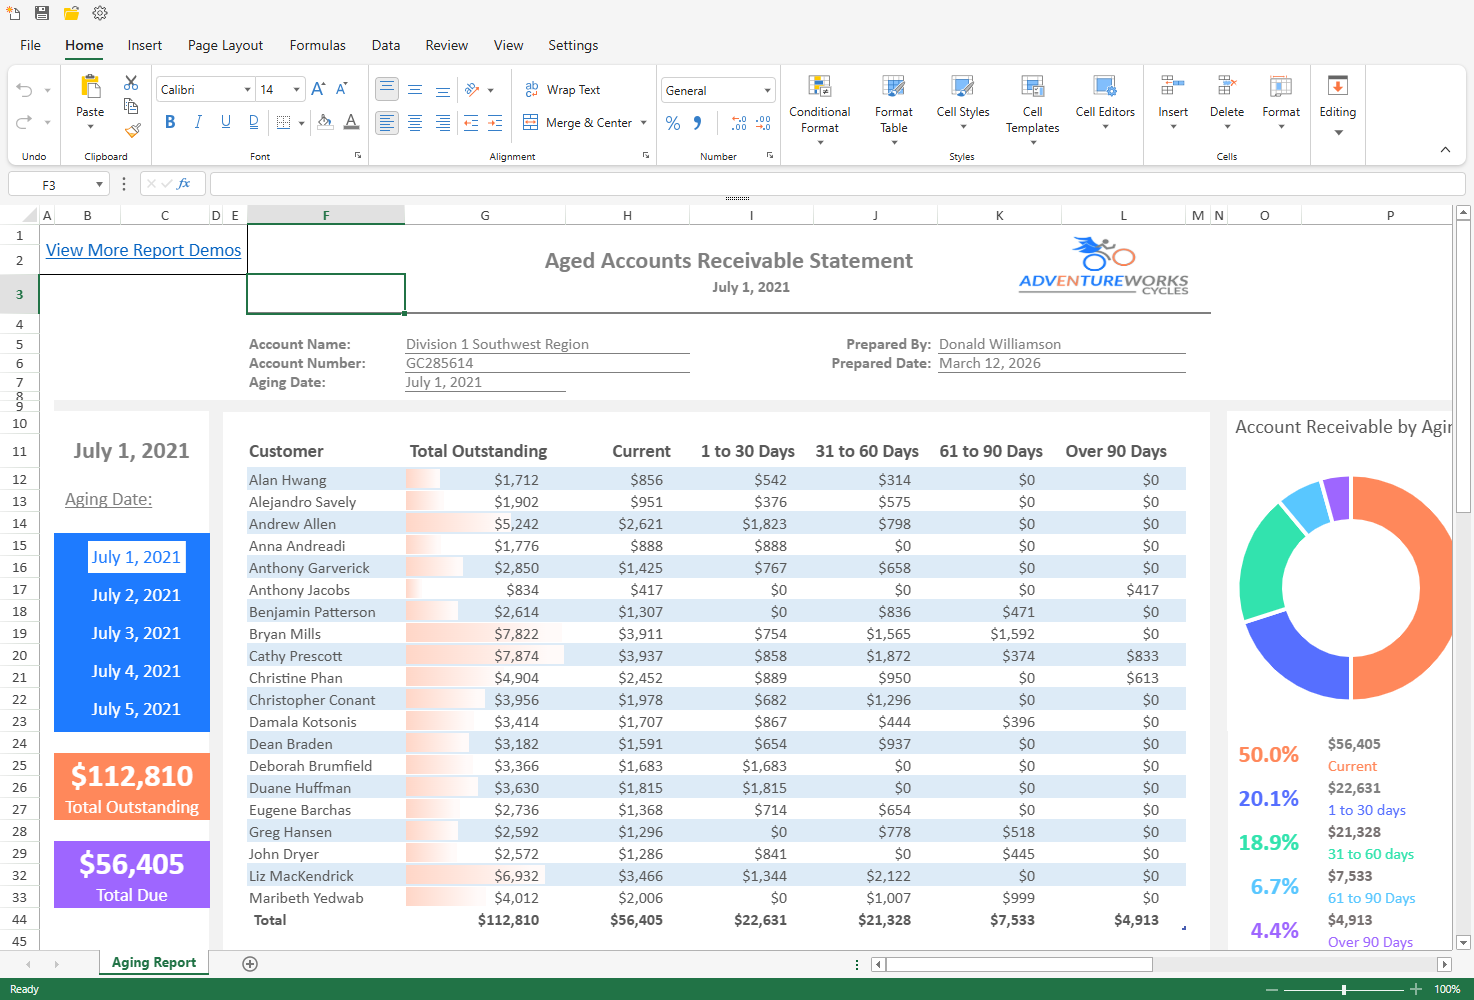Decrease font size with the smaller A
This screenshot has width=1474, height=1000.
(x=342, y=89)
